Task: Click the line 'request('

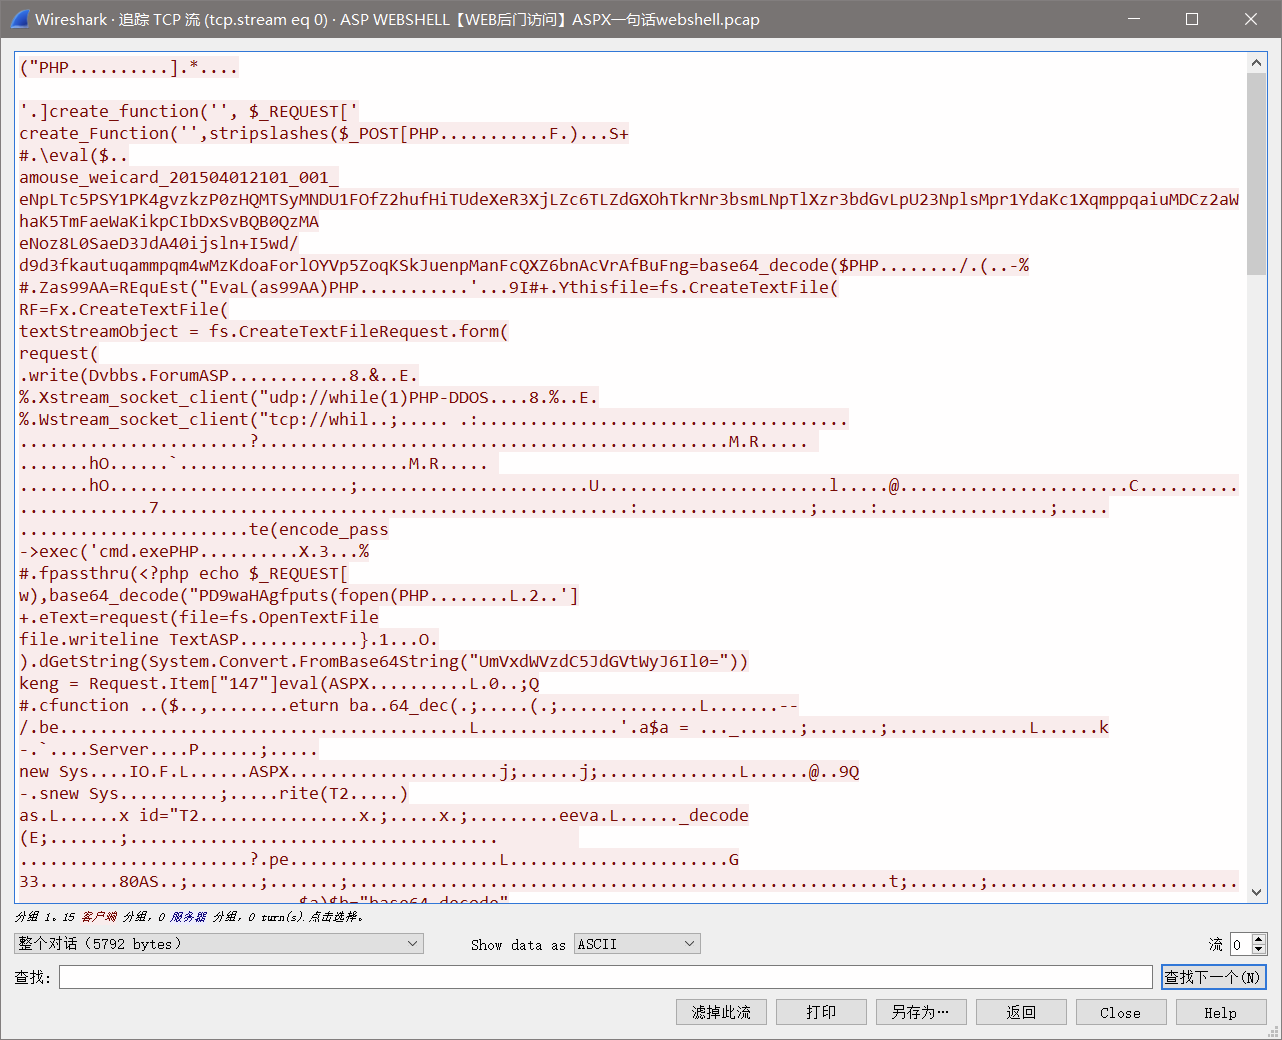Action: point(59,353)
